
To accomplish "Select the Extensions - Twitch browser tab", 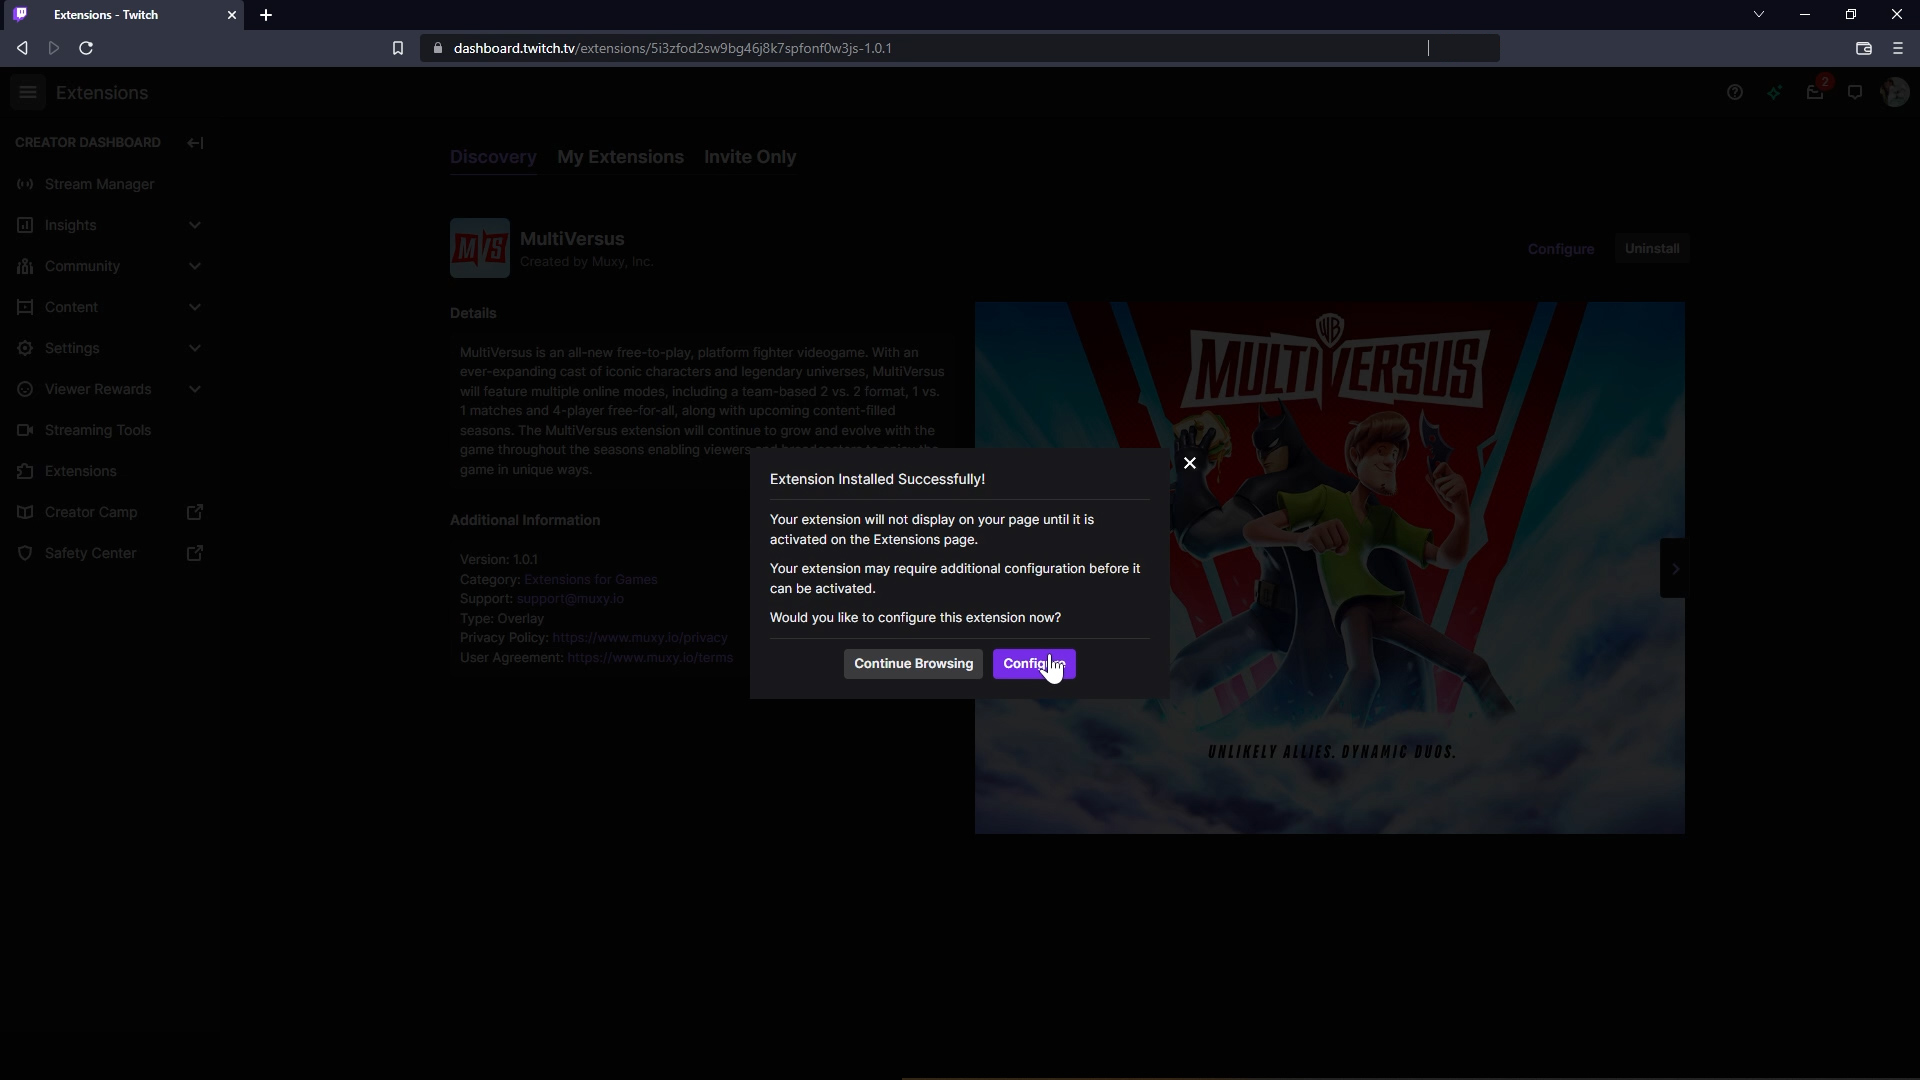I will [122, 15].
